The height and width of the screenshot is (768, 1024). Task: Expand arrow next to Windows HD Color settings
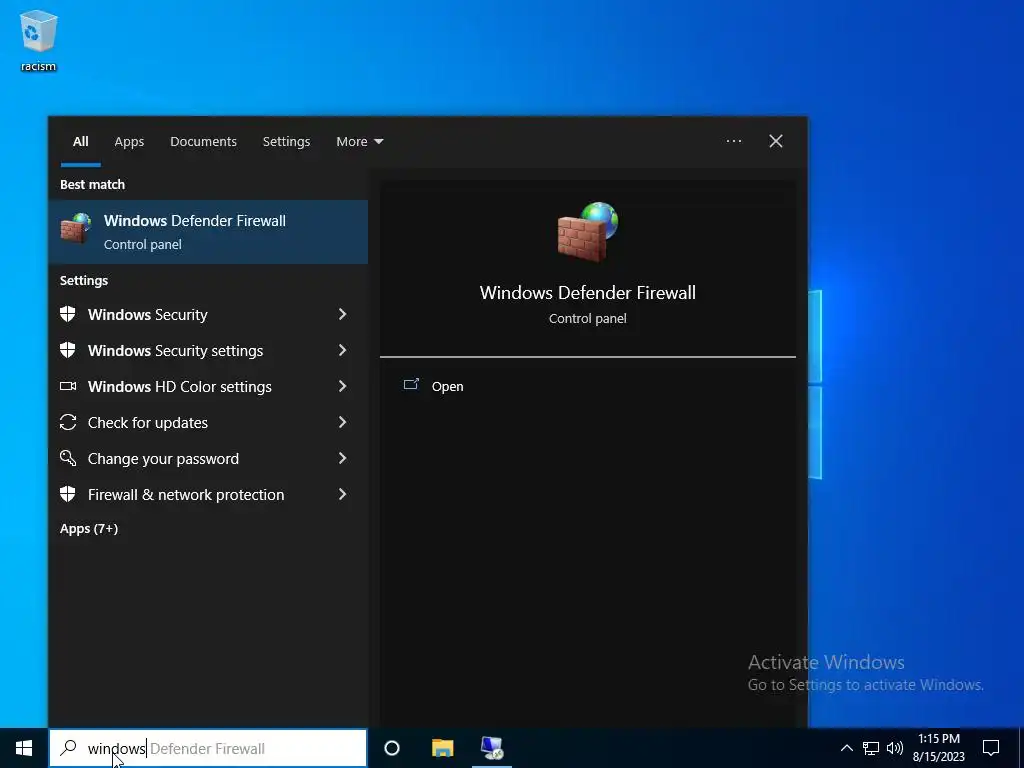(x=342, y=386)
